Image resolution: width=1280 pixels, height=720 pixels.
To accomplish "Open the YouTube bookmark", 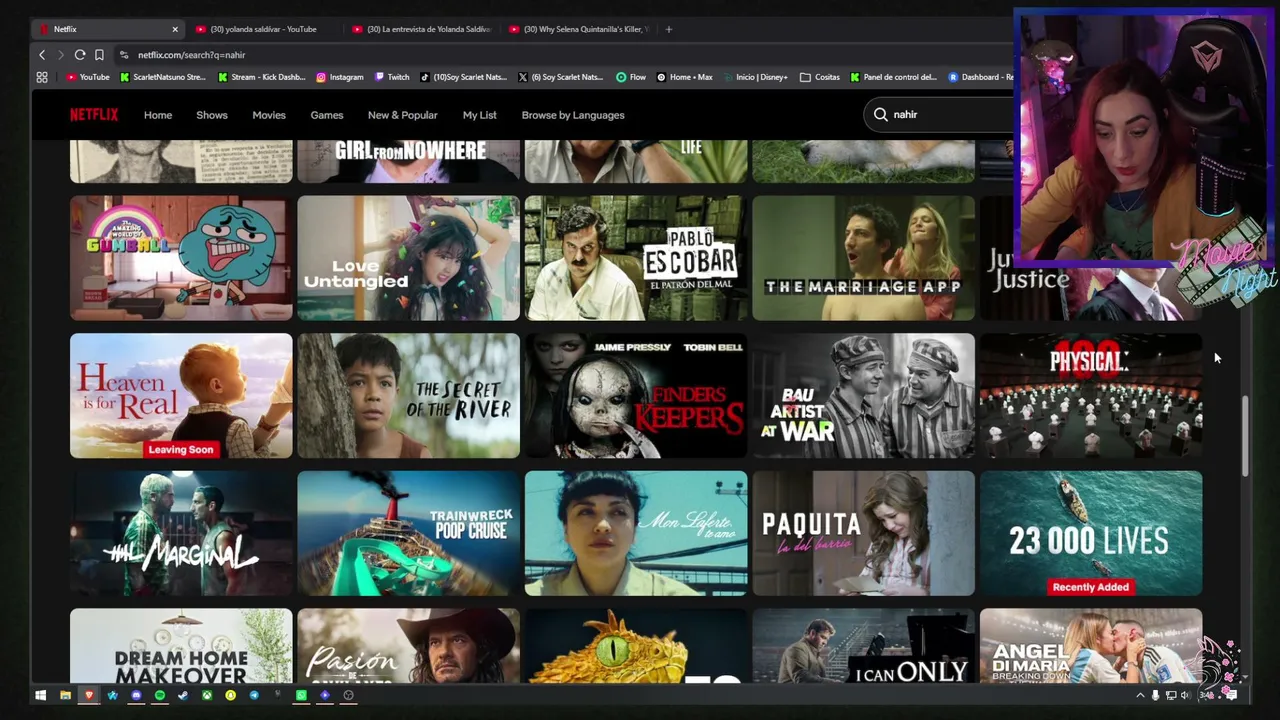I will 88,77.
